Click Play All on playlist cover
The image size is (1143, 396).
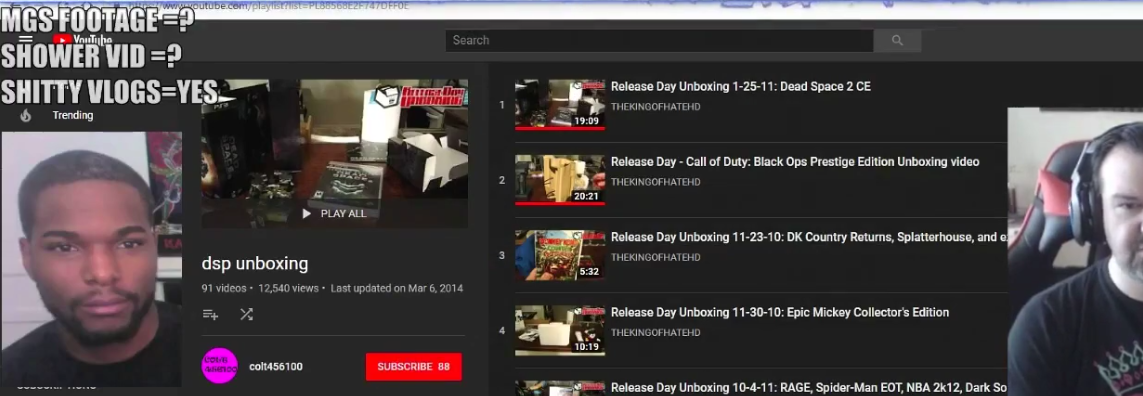pyautogui.click(x=335, y=214)
